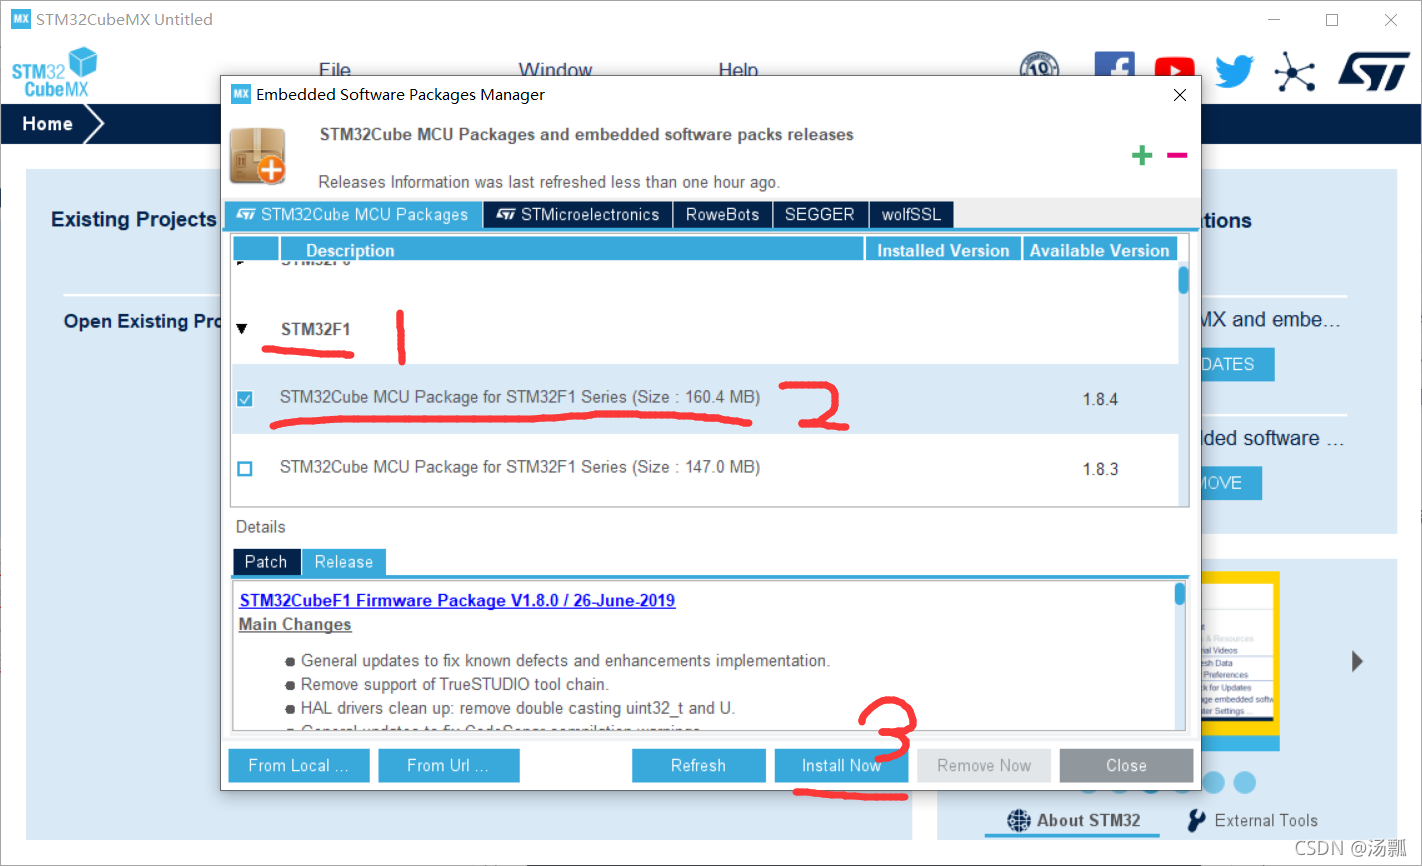Select the Patch details tab
The image size is (1422, 866).
(x=266, y=562)
